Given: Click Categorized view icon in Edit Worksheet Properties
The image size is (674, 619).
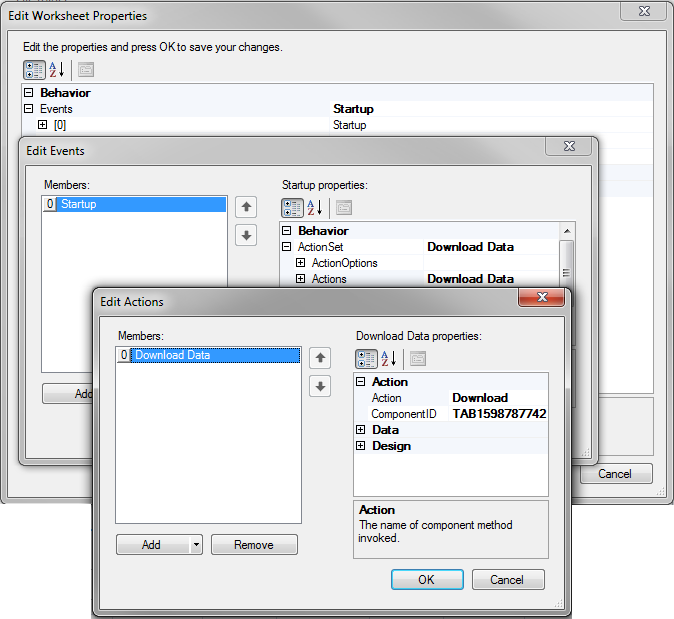Looking at the screenshot, I should 34,70.
